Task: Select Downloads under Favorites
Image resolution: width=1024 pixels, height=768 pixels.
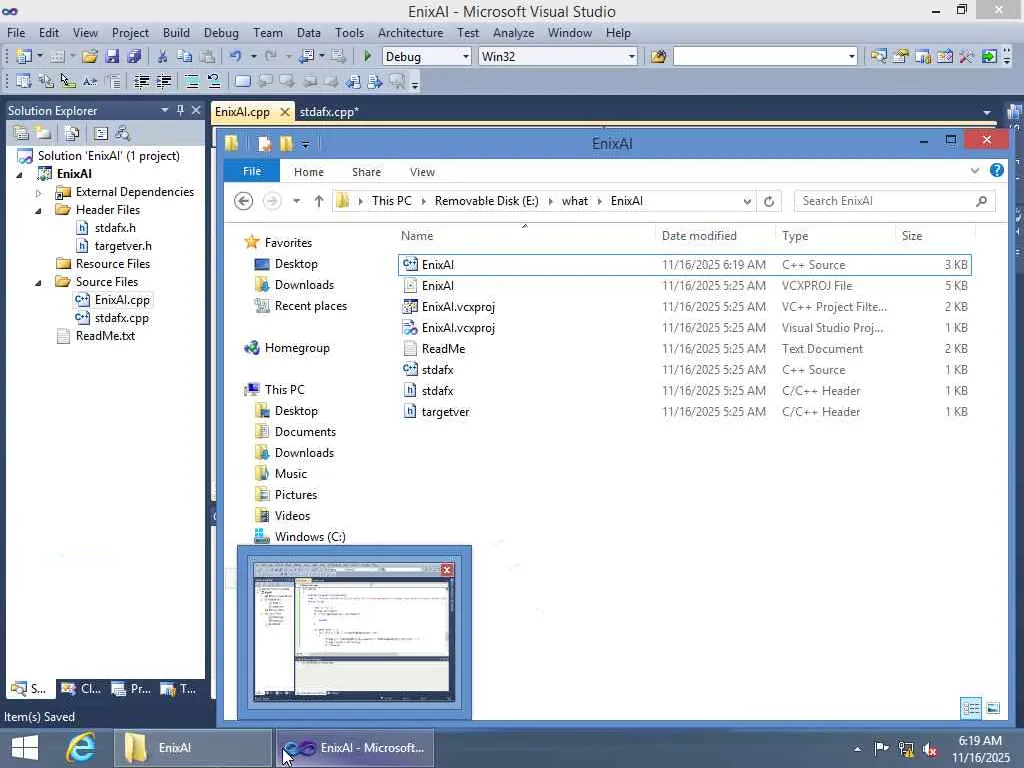Action: point(304,285)
